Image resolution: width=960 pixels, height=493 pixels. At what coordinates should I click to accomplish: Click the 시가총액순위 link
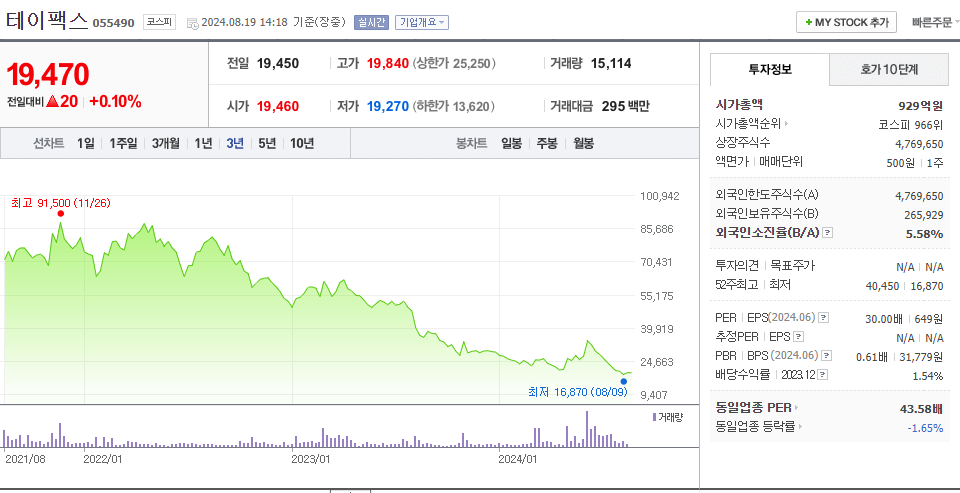point(748,124)
